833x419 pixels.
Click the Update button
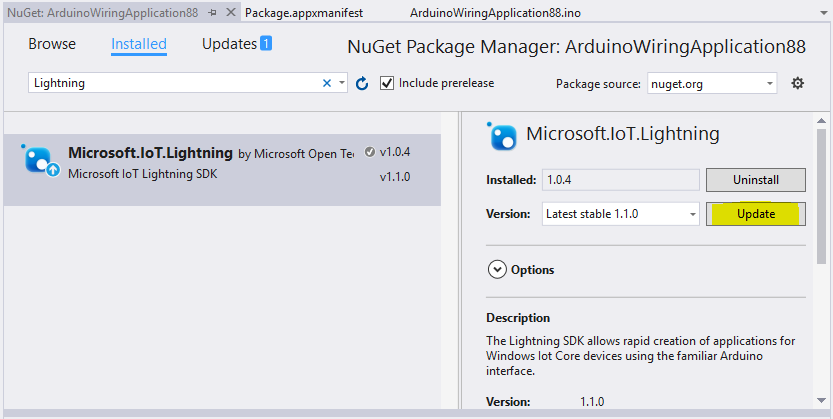(755, 214)
